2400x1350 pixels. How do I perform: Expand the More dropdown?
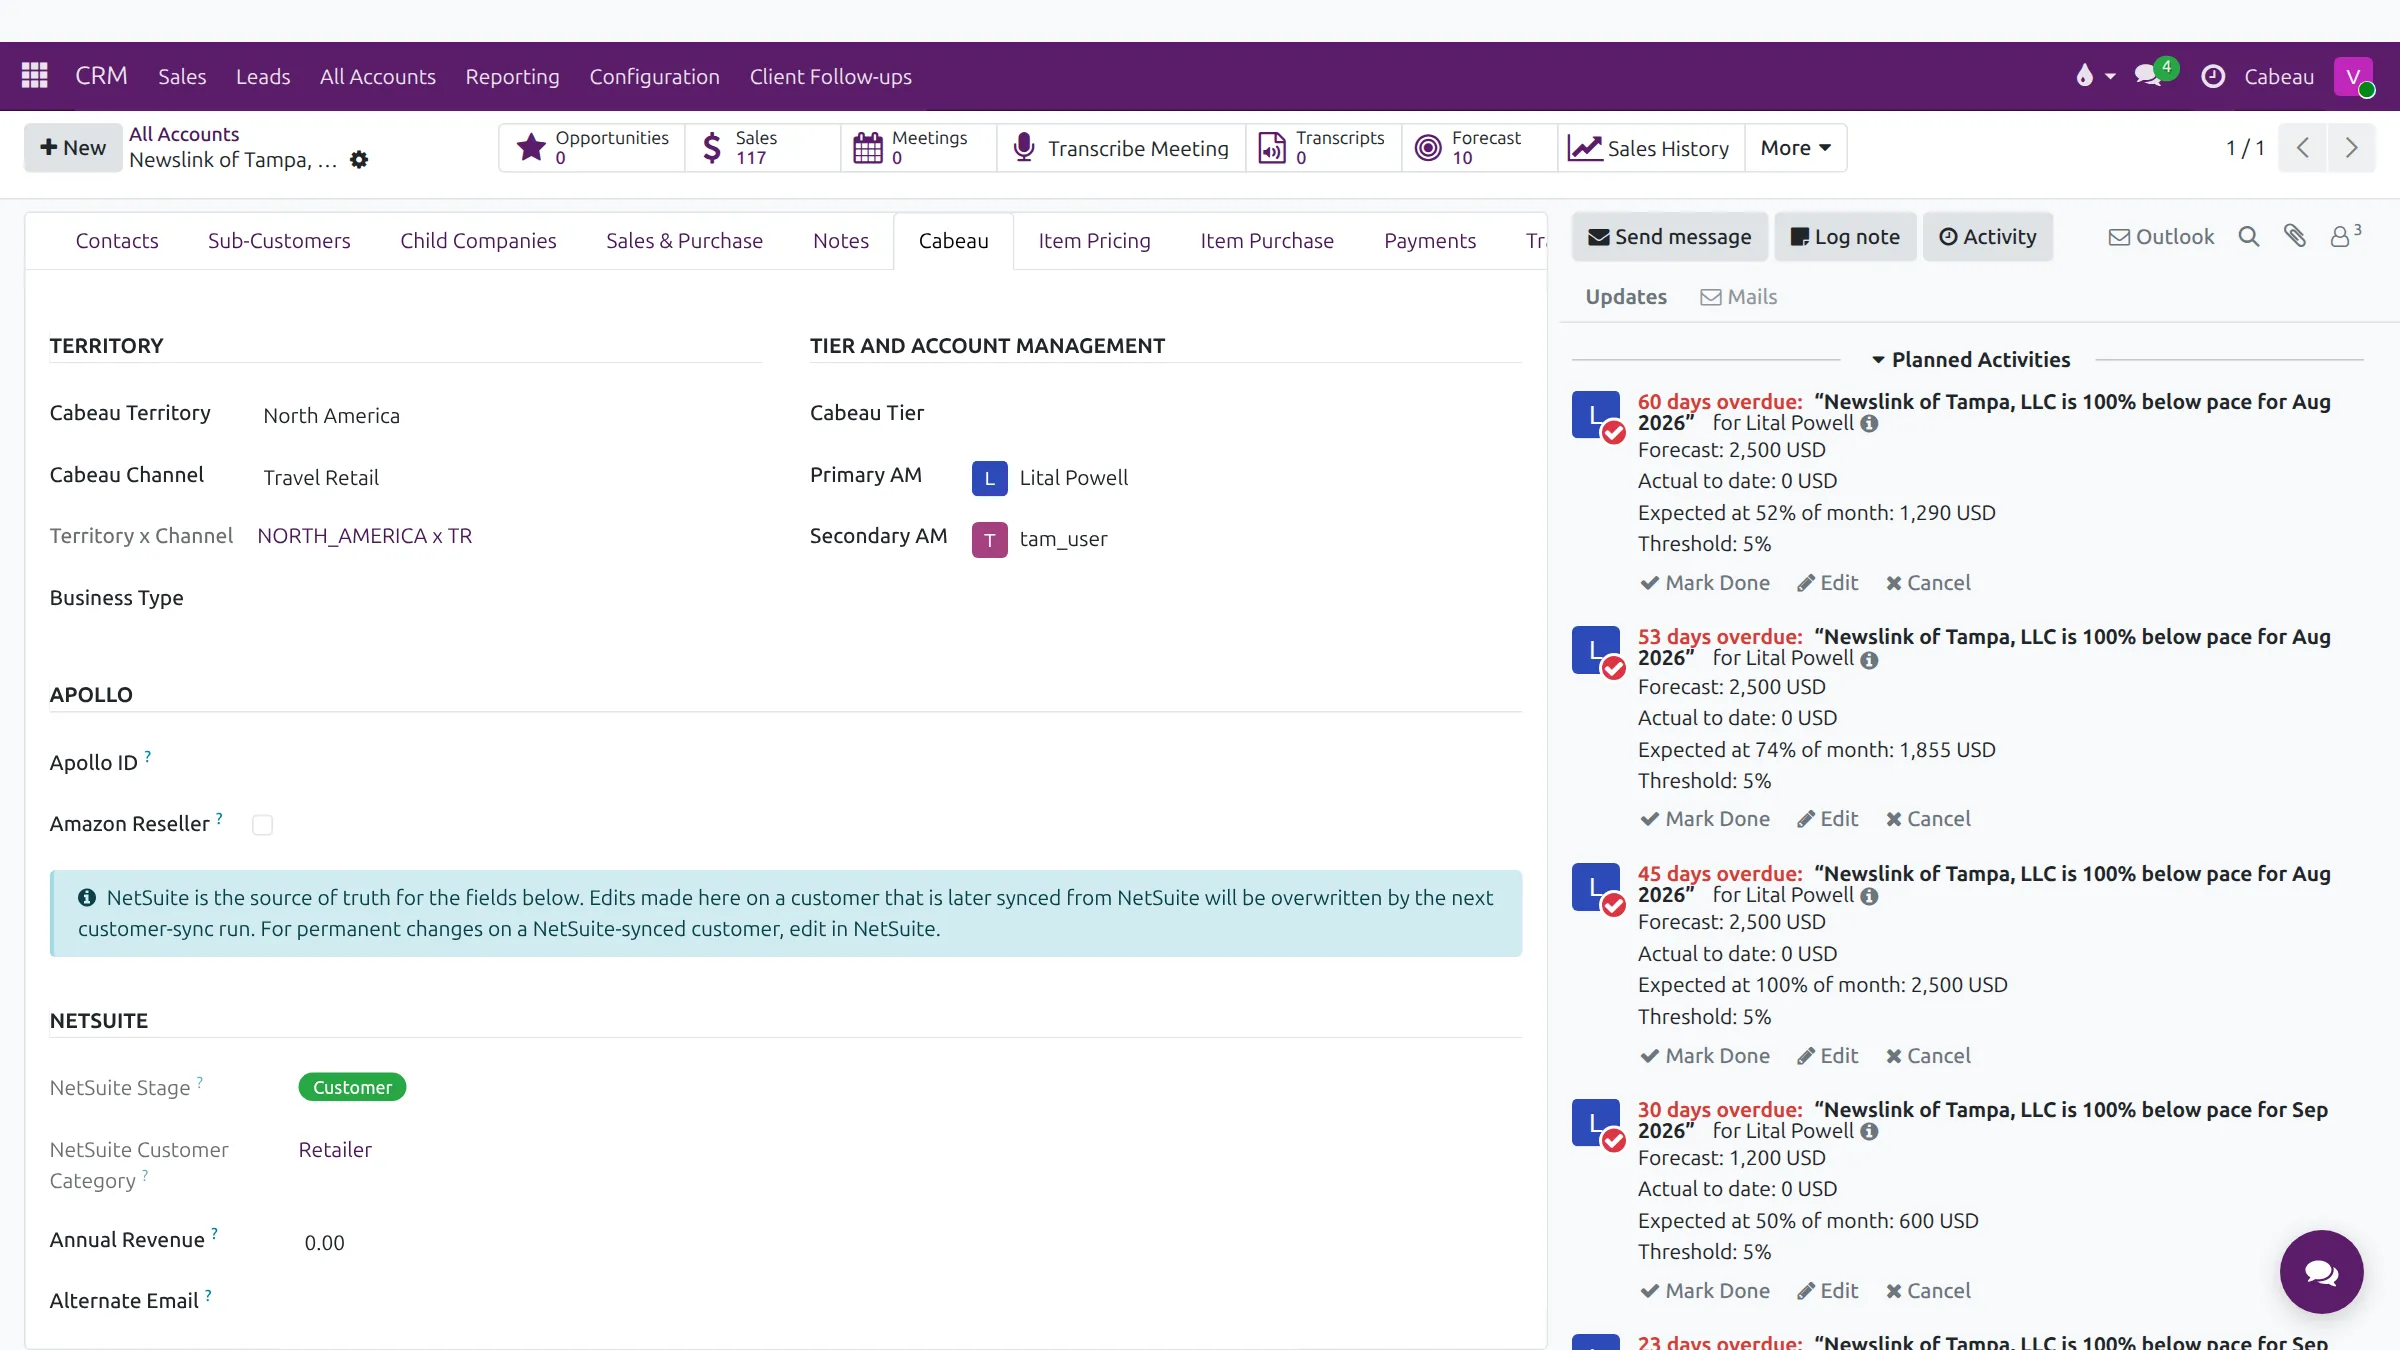[x=1795, y=148]
